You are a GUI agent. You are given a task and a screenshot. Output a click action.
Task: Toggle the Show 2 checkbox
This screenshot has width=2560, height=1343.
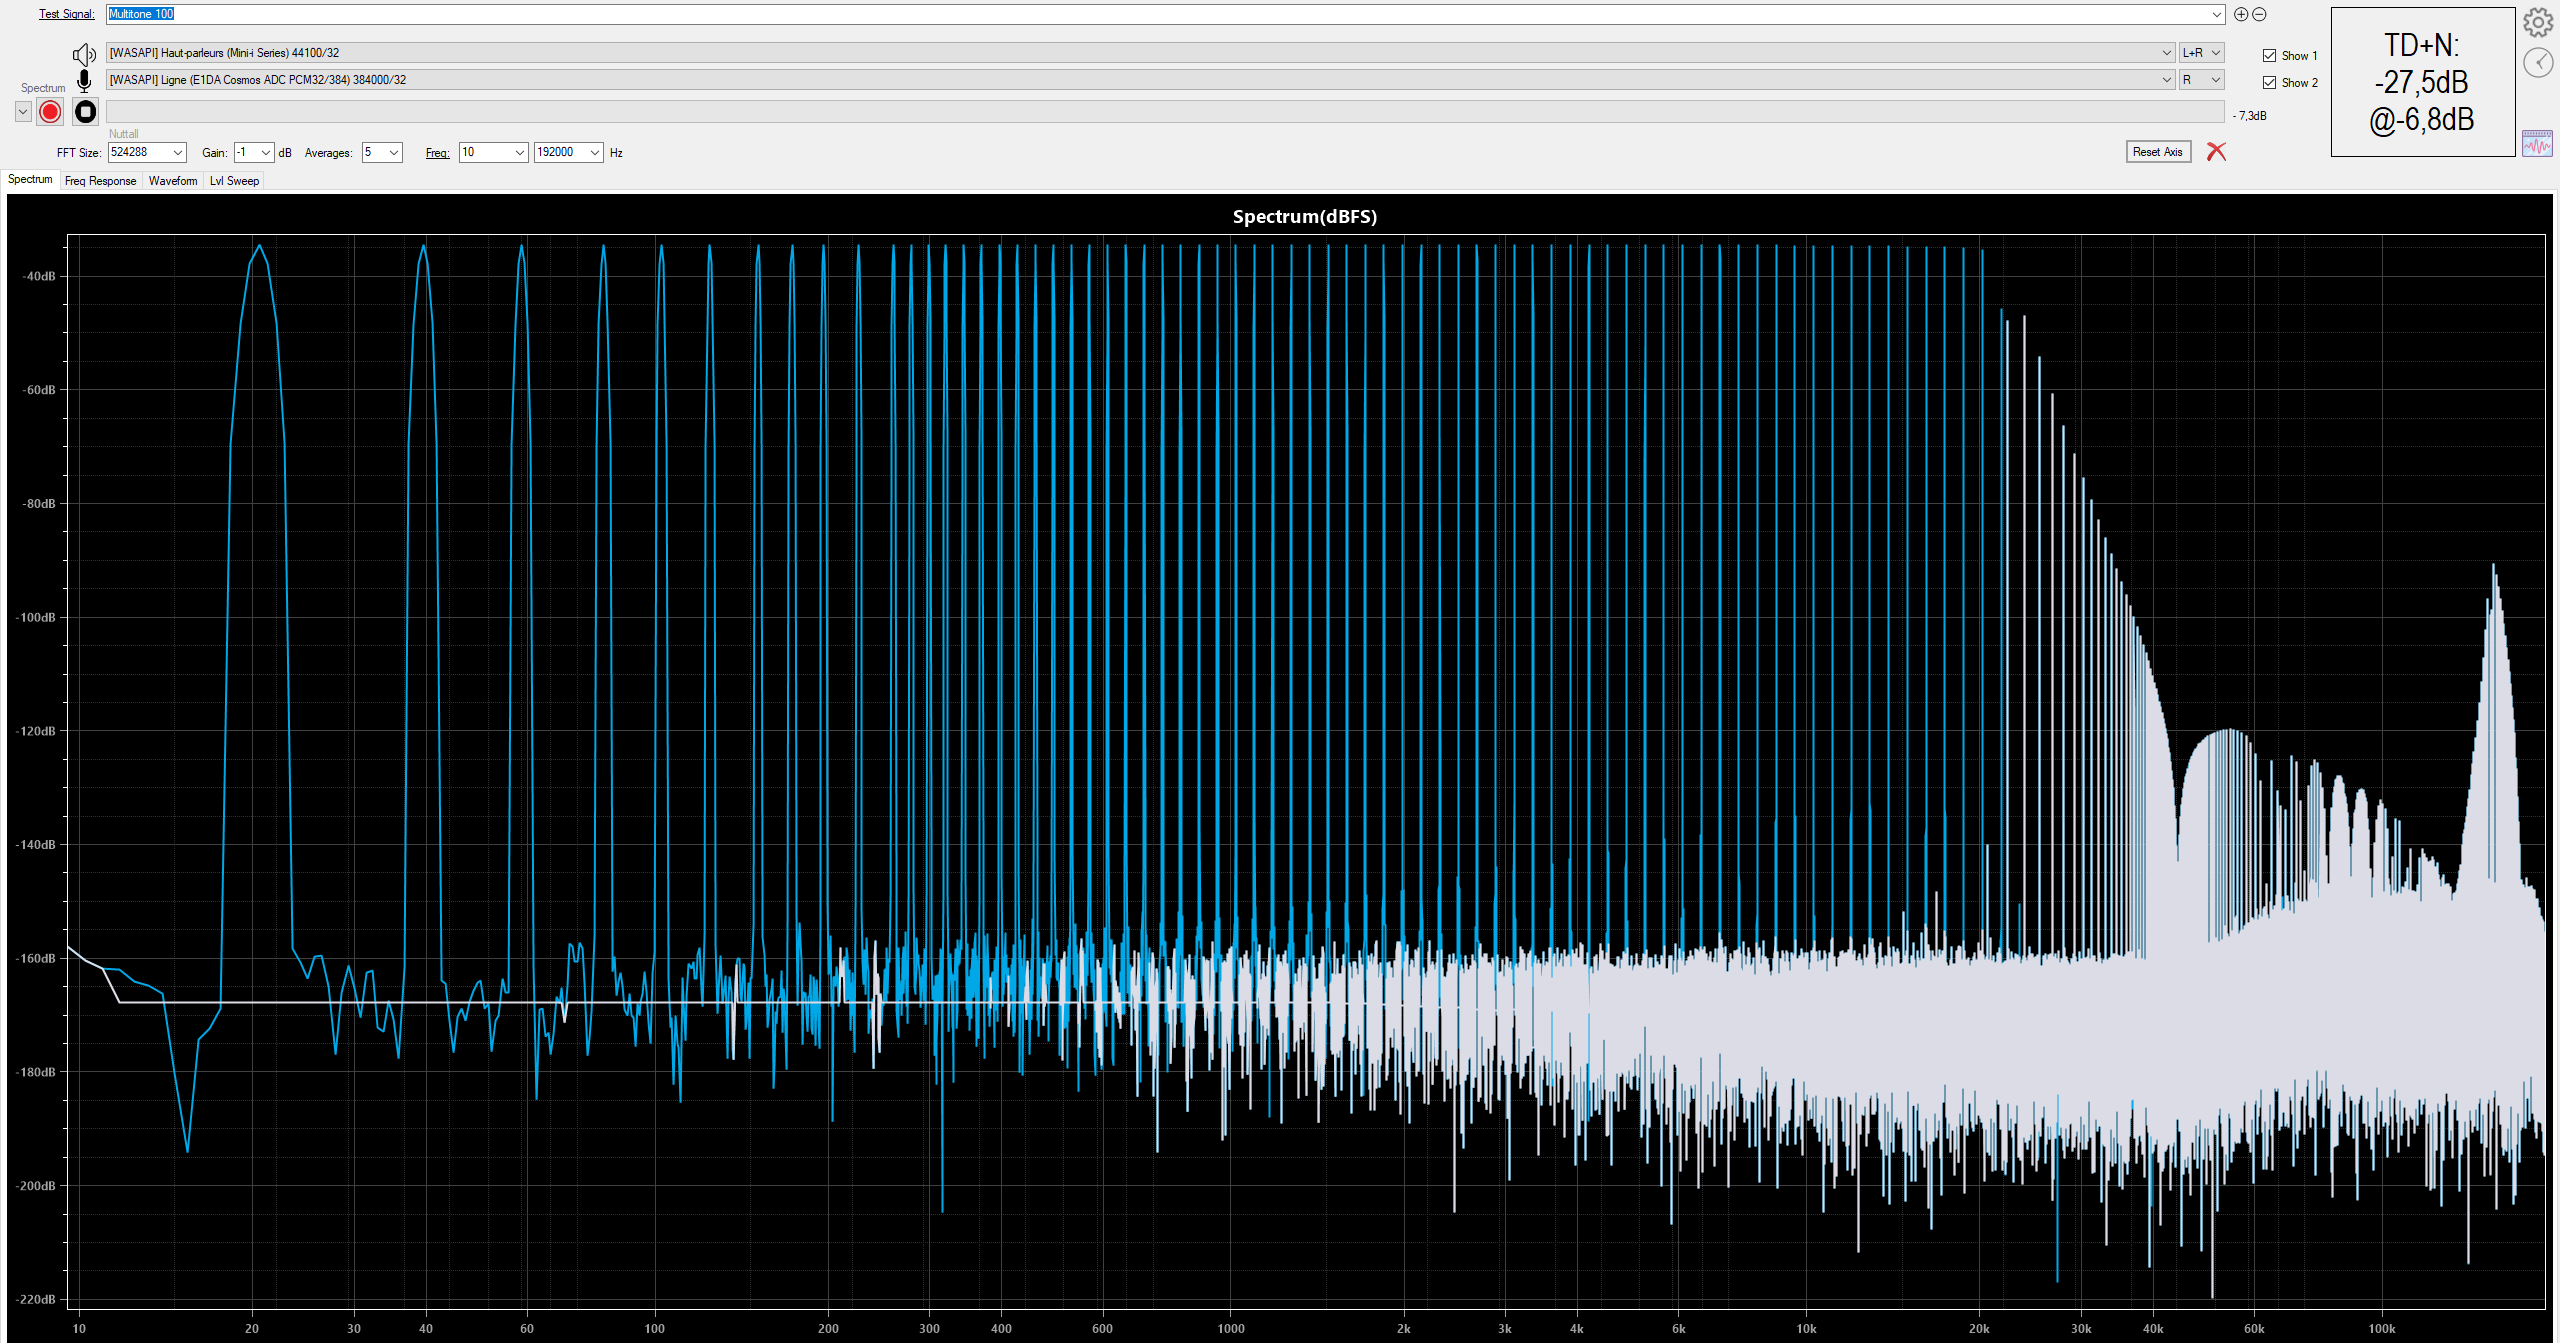pyautogui.click(x=2269, y=83)
